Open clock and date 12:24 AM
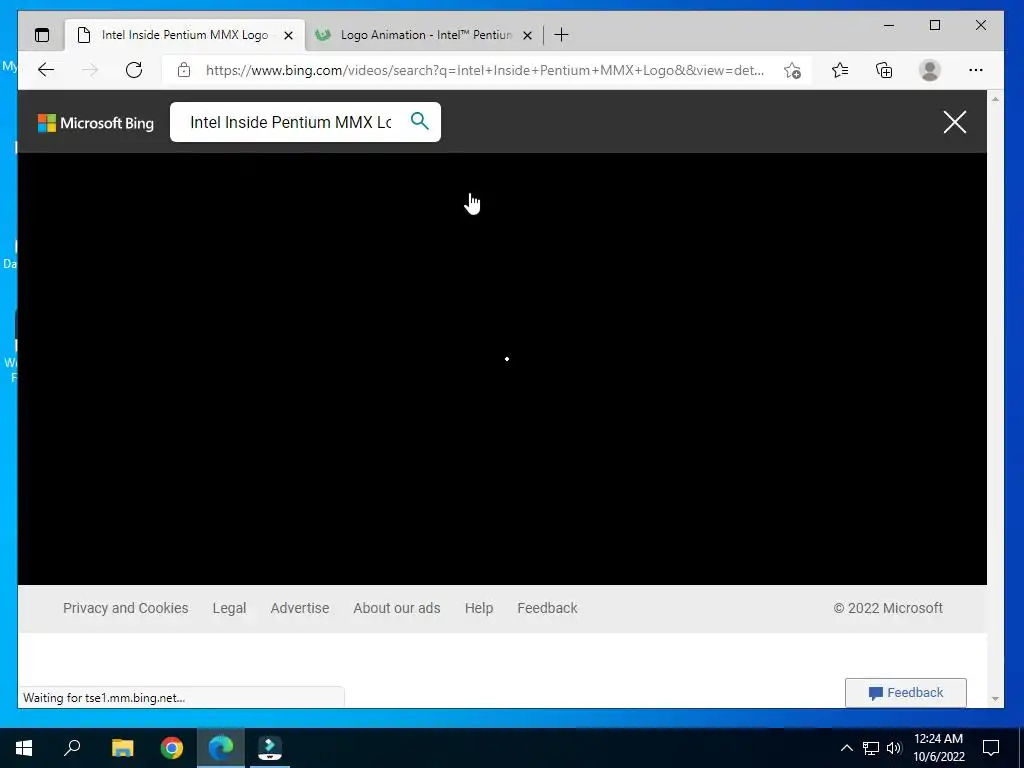 coord(938,748)
